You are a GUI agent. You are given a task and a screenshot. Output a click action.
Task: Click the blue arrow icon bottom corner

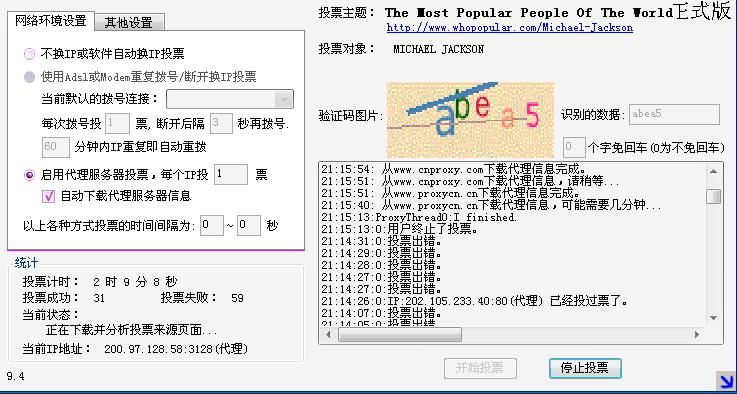click(x=726, y=380)
